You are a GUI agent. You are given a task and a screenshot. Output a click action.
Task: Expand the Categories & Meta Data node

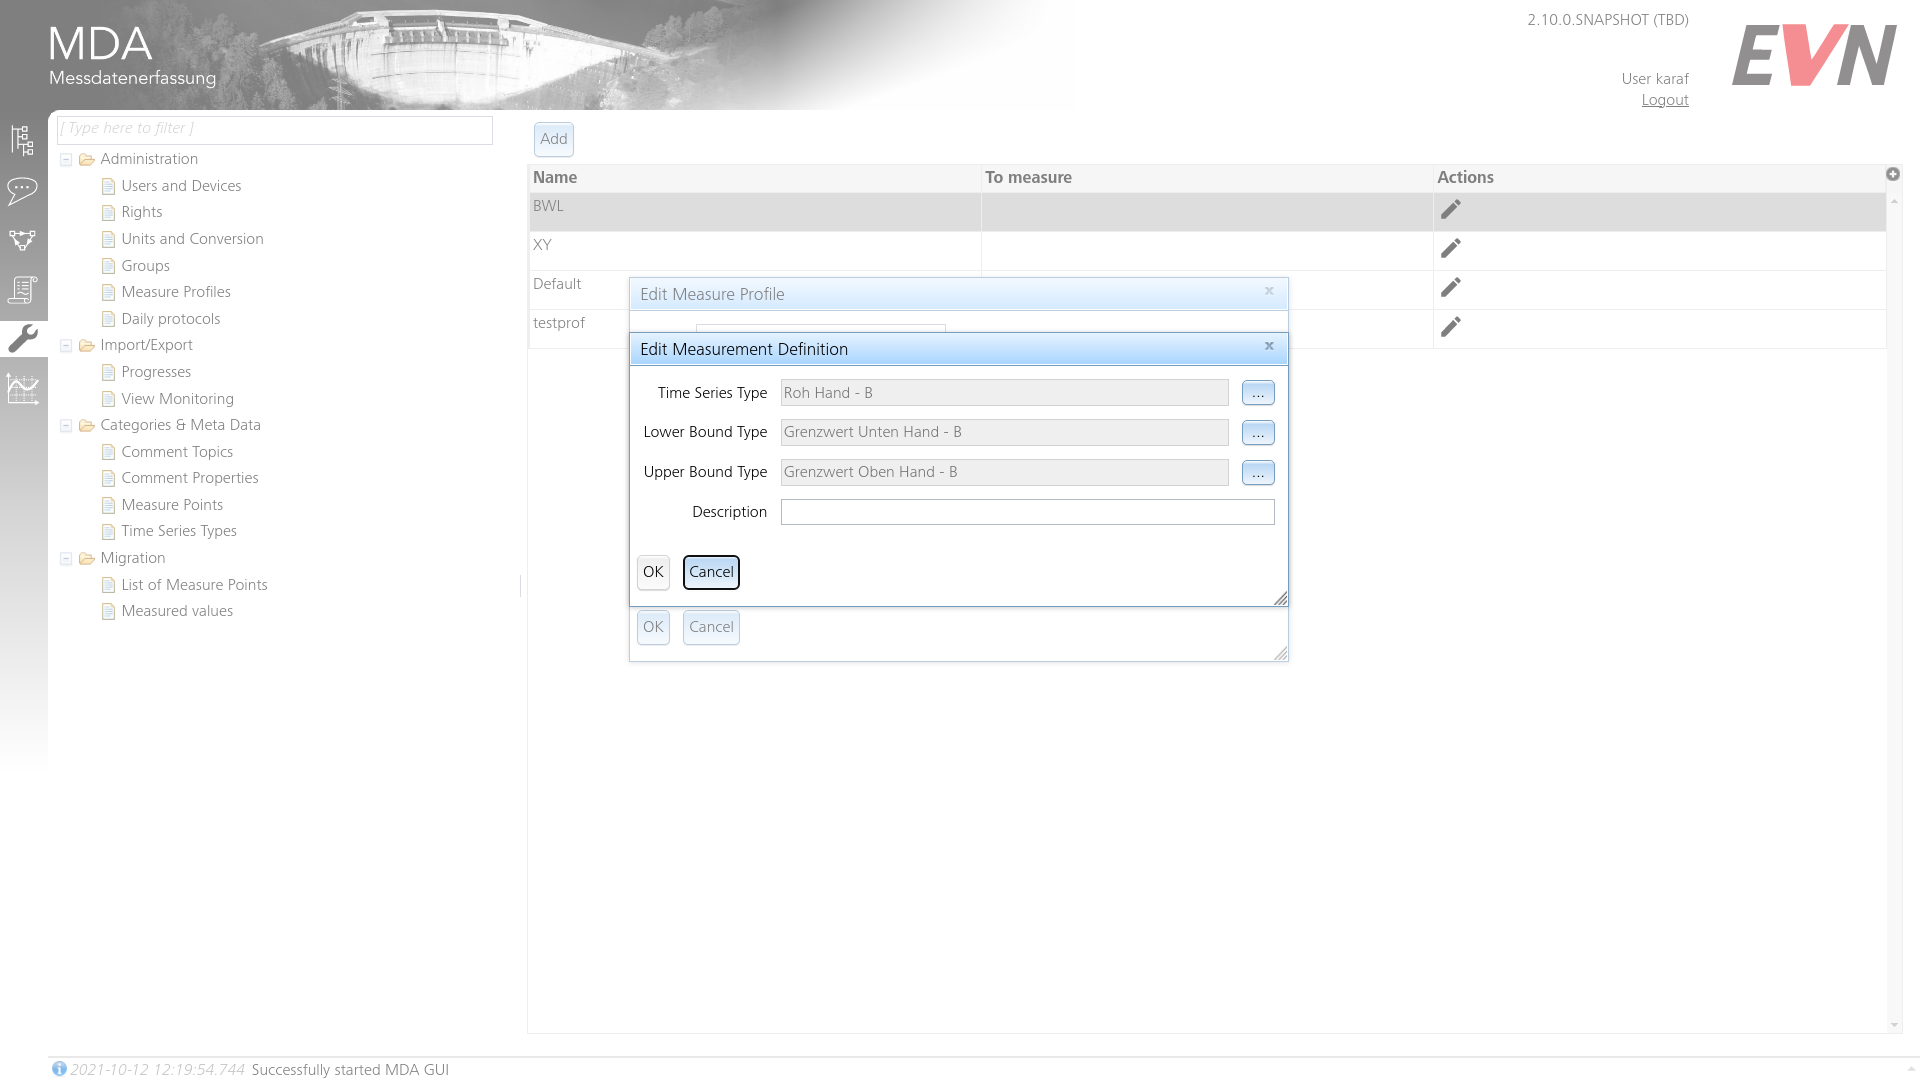(67, 425)
